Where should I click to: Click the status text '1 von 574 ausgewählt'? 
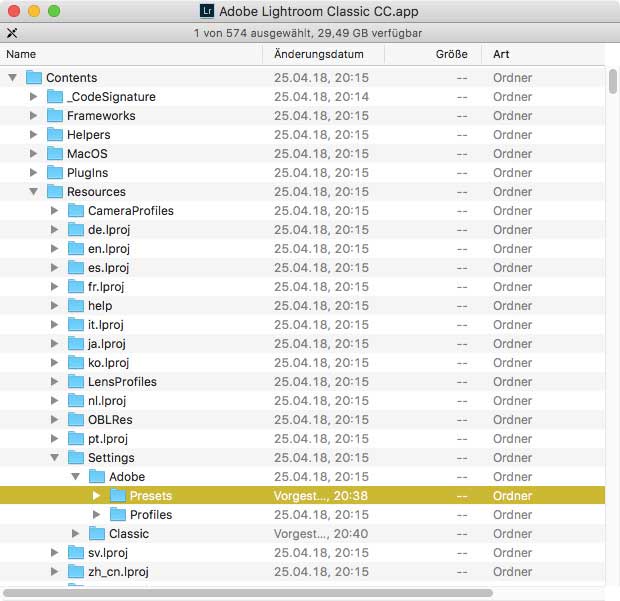coord(253,33)
